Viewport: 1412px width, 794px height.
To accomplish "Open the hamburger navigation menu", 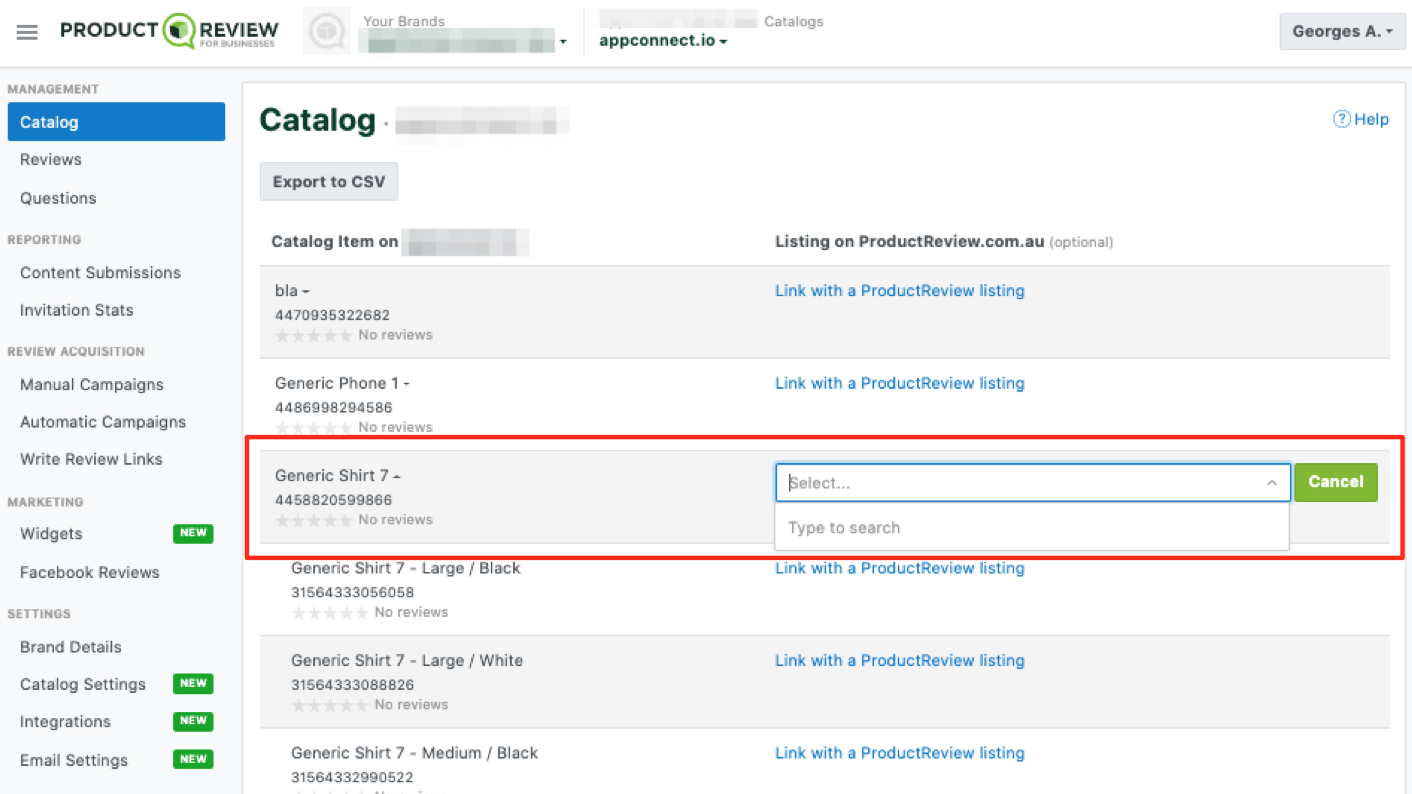I will (x=27, y=32).
